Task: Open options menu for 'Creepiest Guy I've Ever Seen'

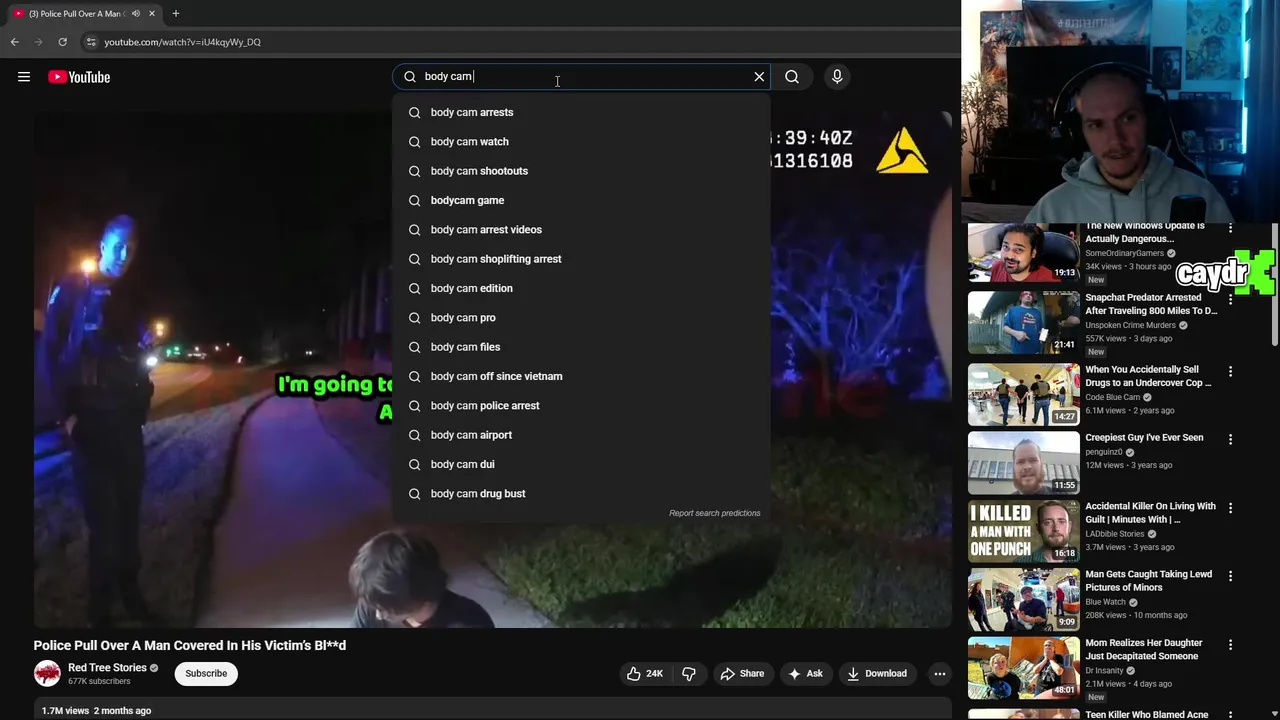Action: [x=1230, y=439]
